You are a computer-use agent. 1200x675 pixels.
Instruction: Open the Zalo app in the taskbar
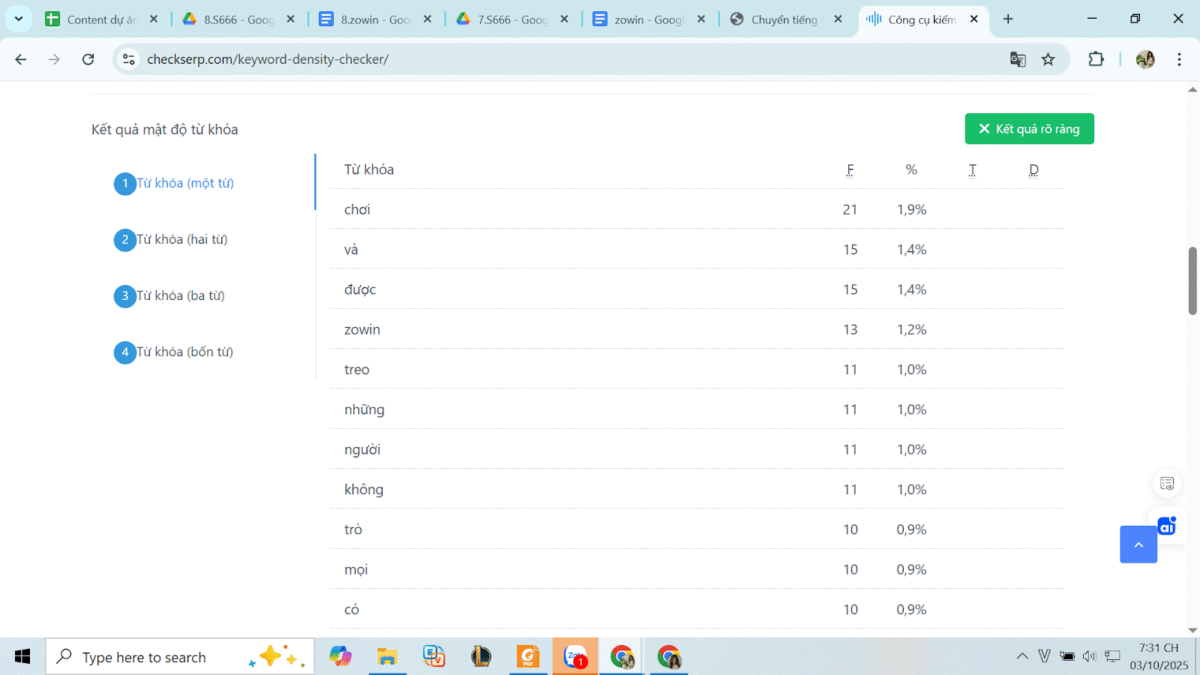pyautogui.click(x=575, y=657)
